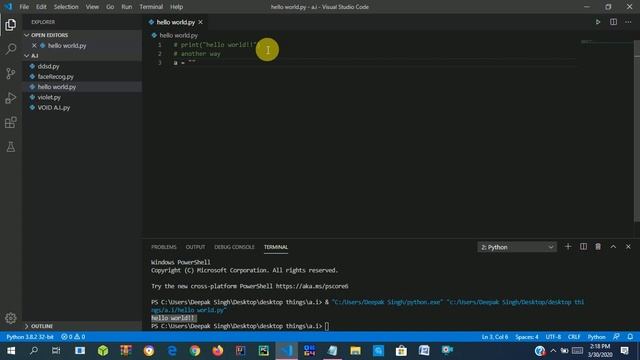Click Ln 3, Col 6 cursor position
Viewport: 640px width, 360px height.
[495, 337]
